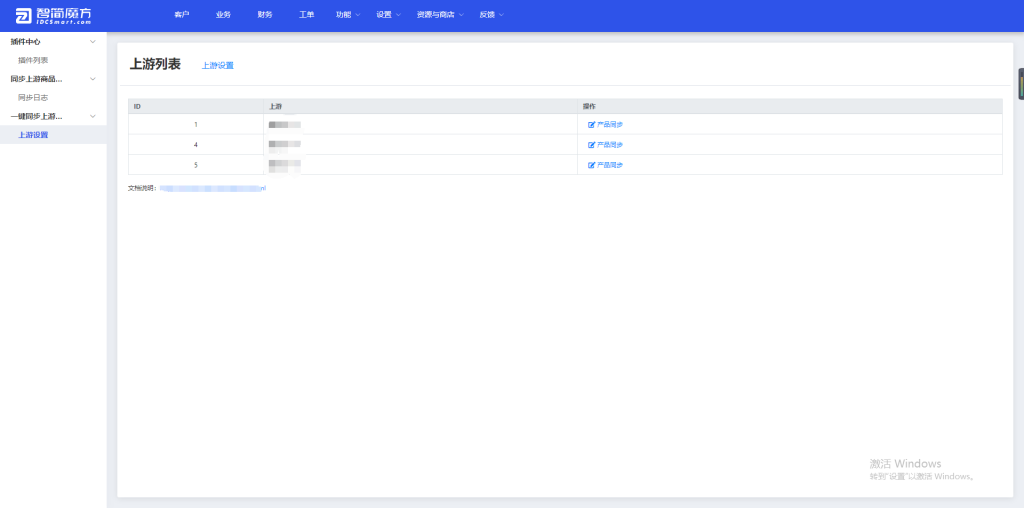
Task: Click the widget on the right edge
Action: (x=1019, y=84)
